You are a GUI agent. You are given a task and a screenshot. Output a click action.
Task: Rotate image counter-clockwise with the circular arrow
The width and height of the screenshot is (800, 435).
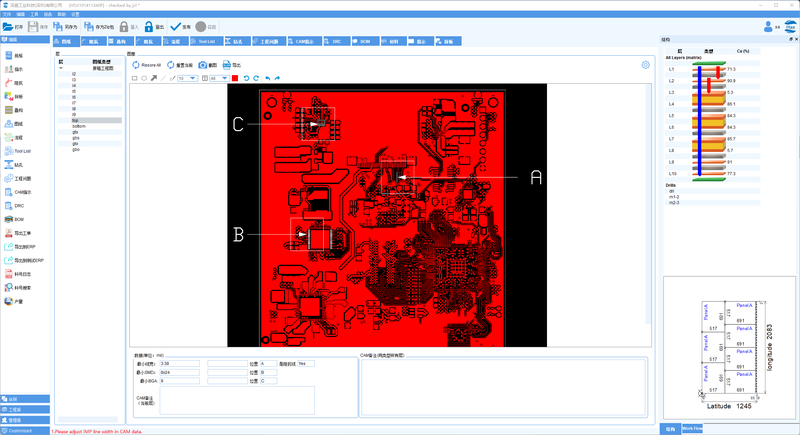pyautogui.click(x=246, y=78)
